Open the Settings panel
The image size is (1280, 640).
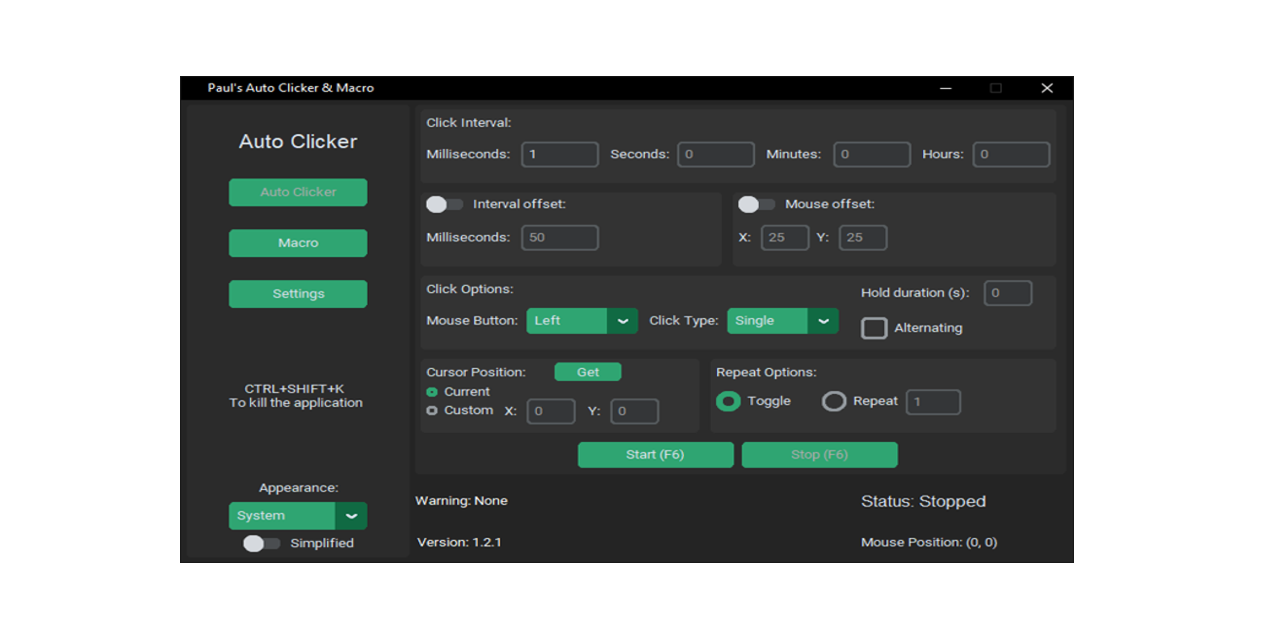click(x=298, y=293)
